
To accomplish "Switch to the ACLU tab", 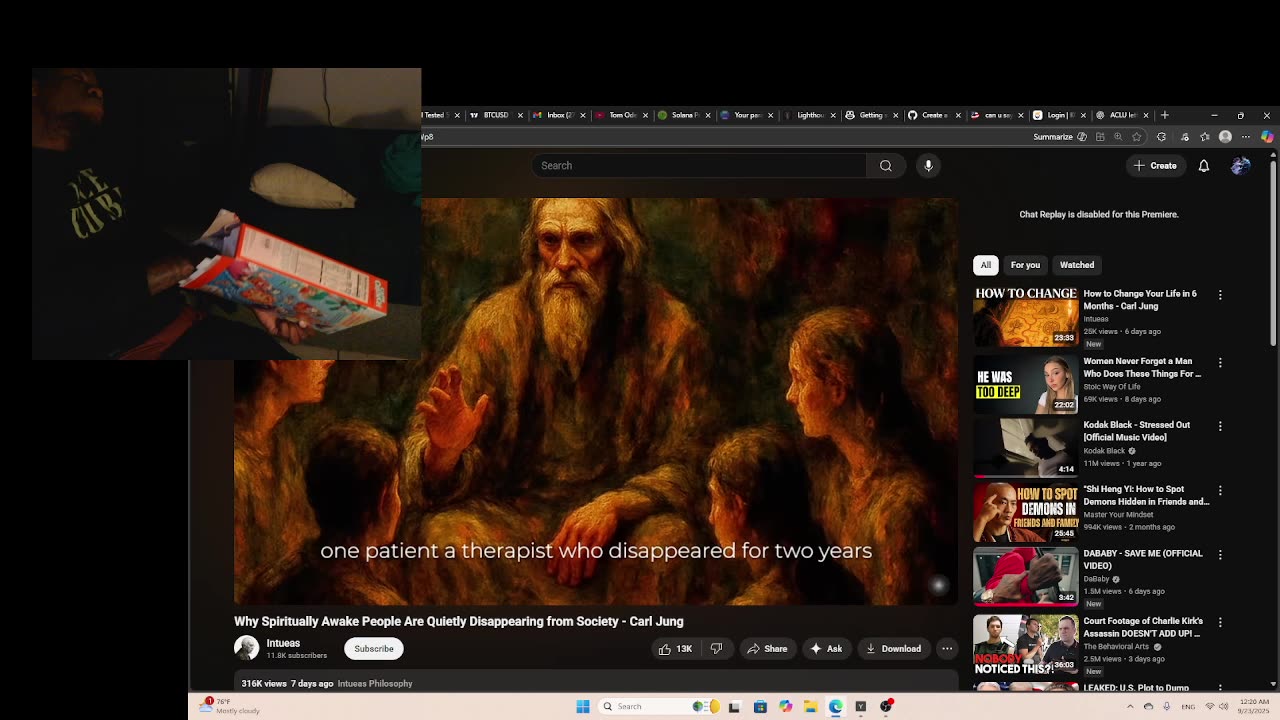I will click(x=1122, y=115).
